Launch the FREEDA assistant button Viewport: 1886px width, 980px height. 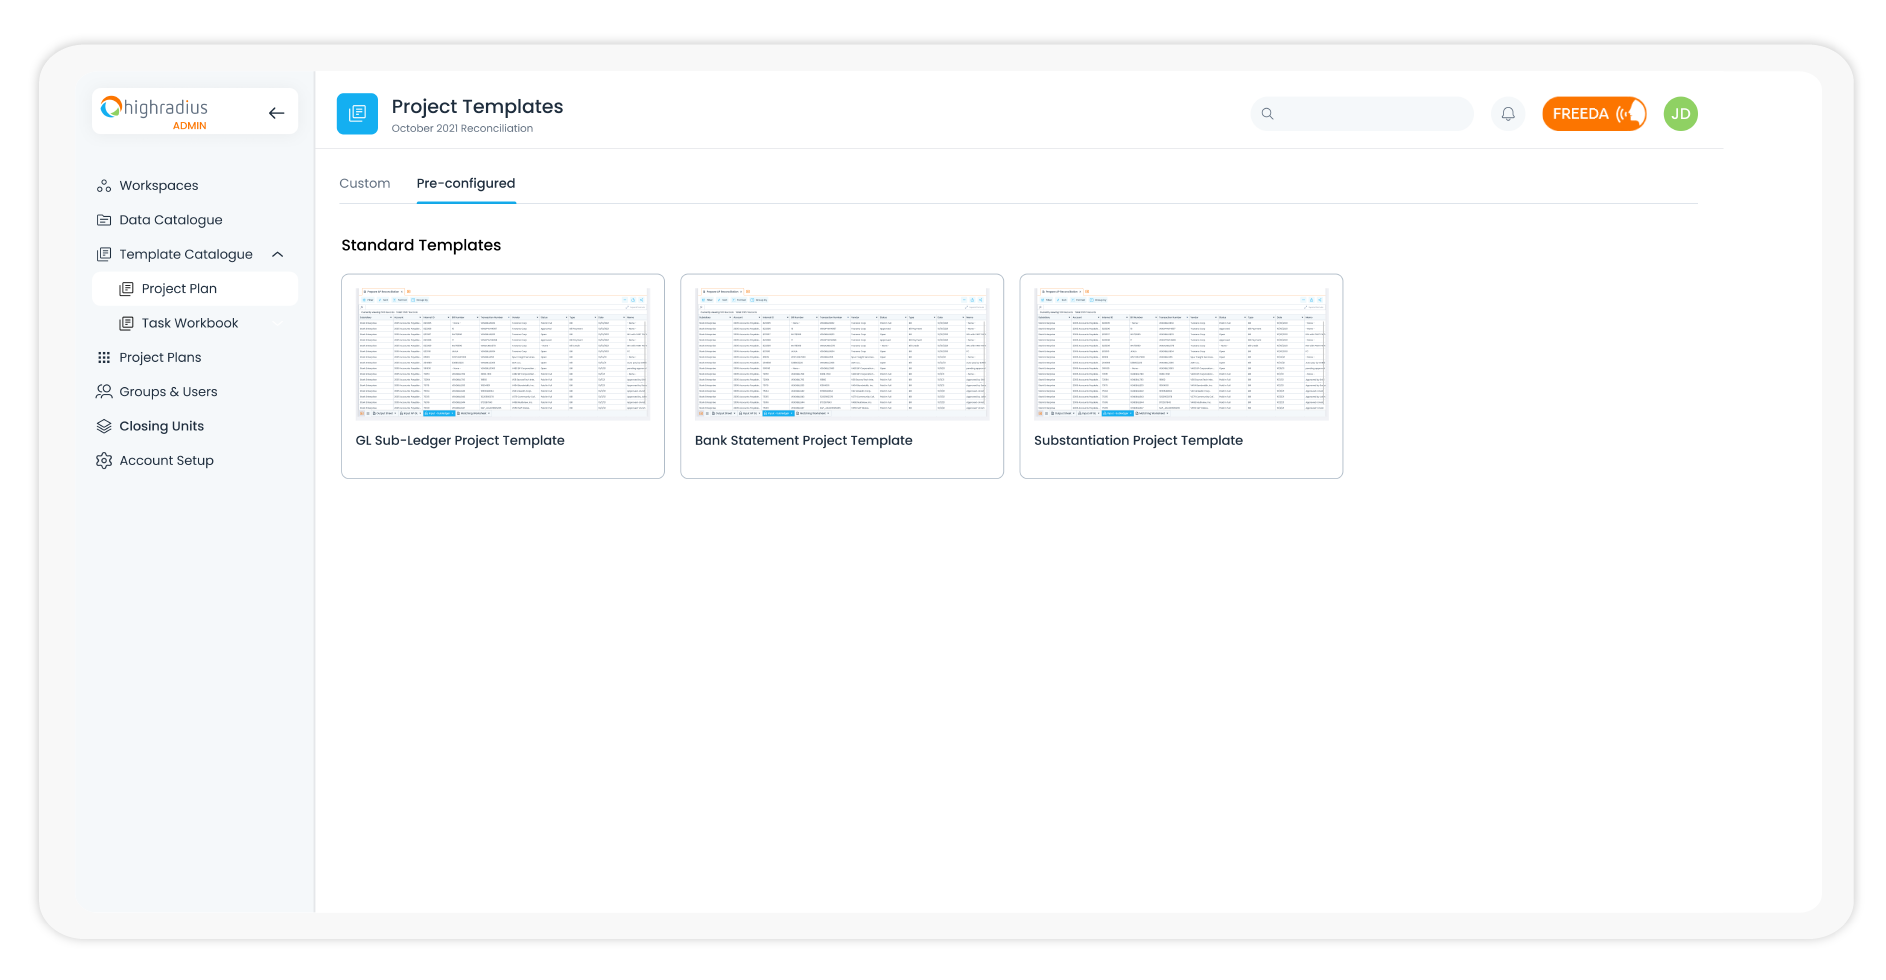(x=1593, y=114)
